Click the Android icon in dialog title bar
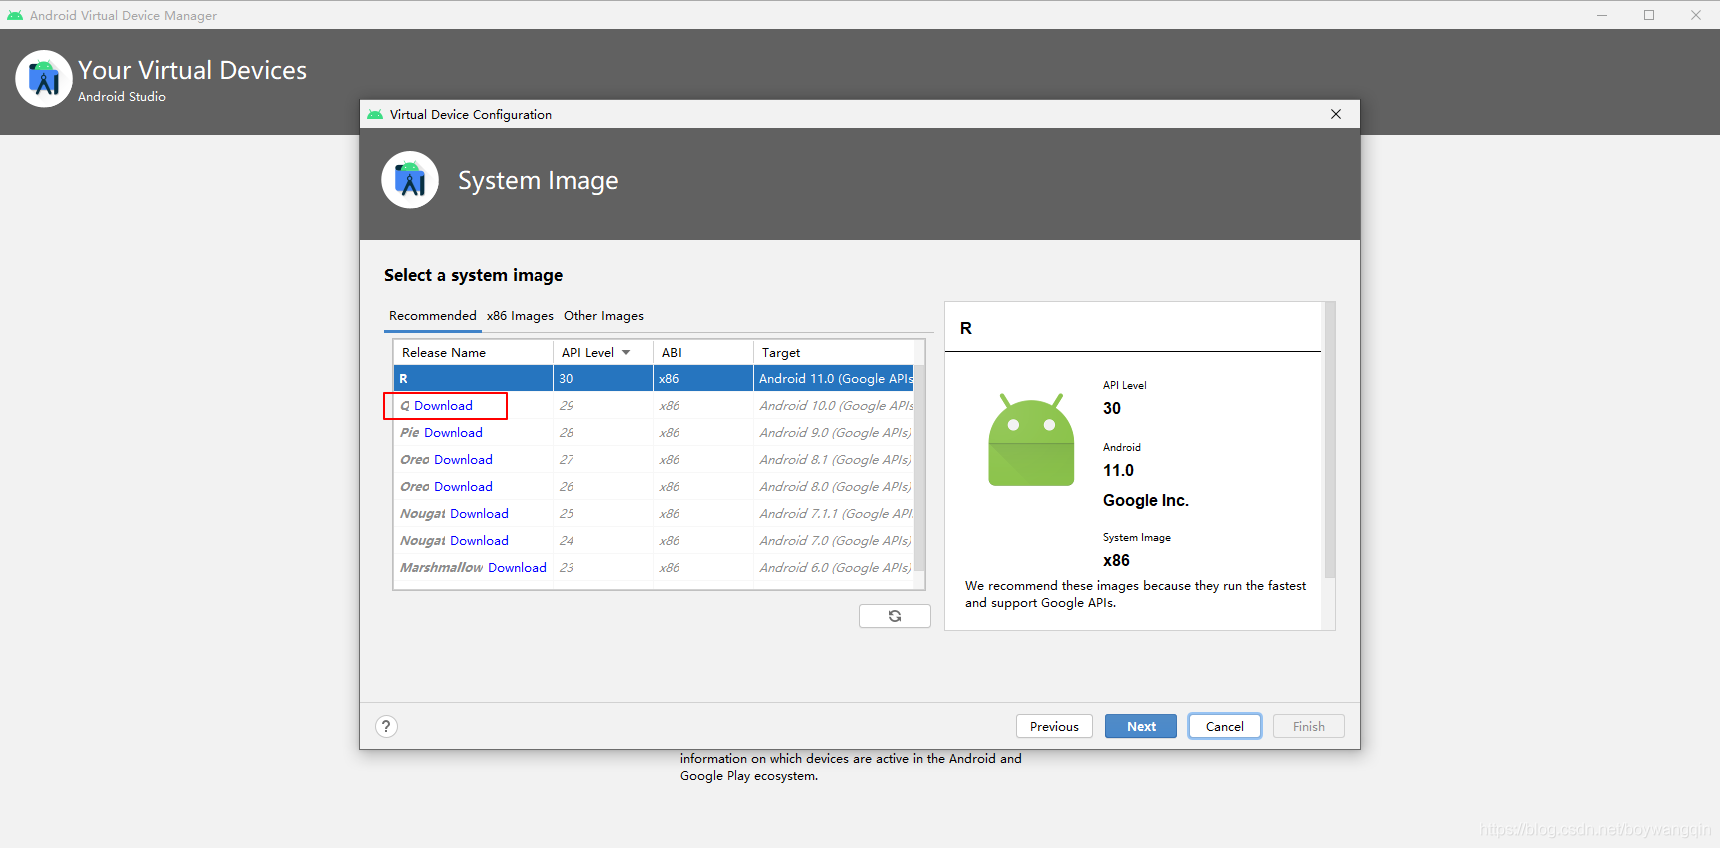Image resolution: width=1720 pixels, height=848 pixels. pyautogui.click(x=375, y=115)
